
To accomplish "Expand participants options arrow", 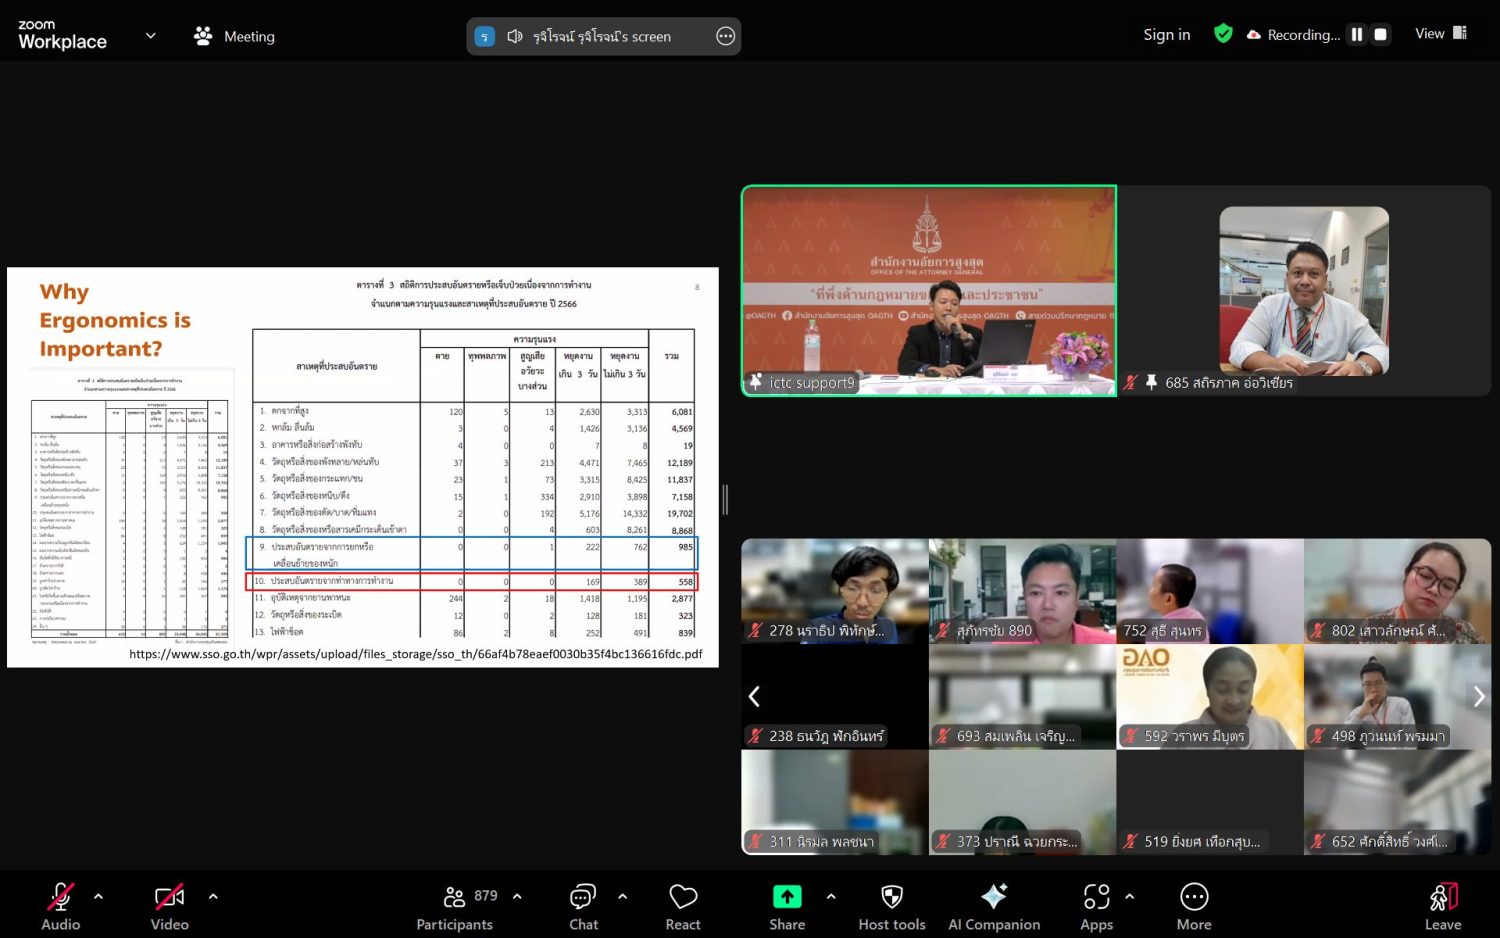I will click(x=517, y=897).
